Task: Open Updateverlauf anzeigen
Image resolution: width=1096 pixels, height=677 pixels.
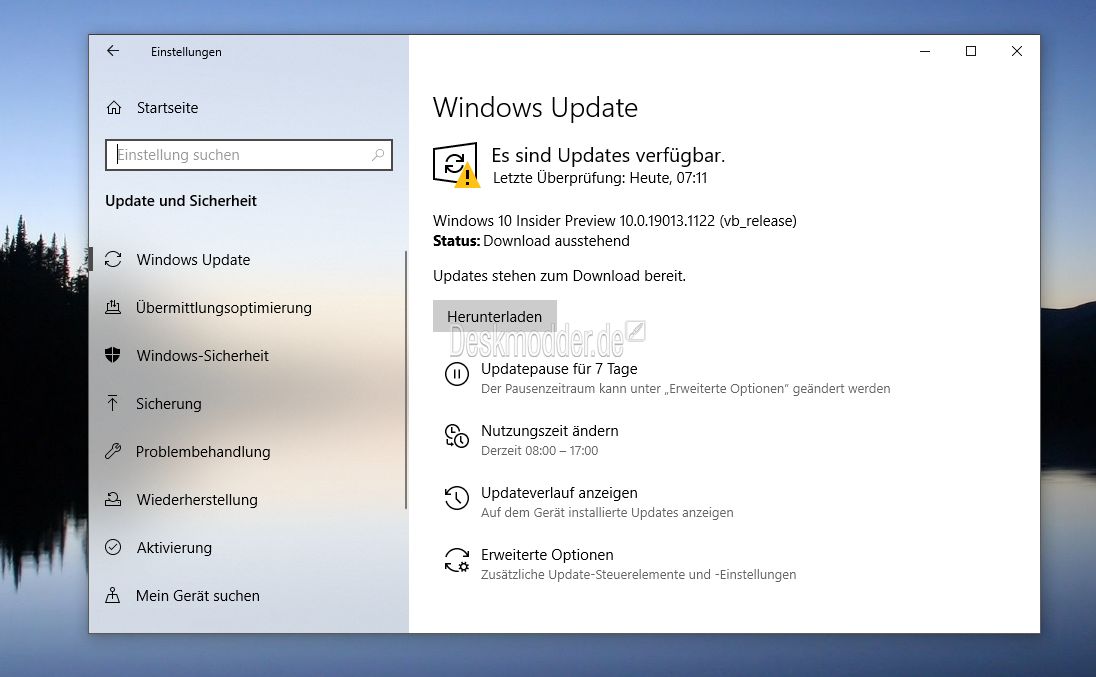Action: (559, 493)
